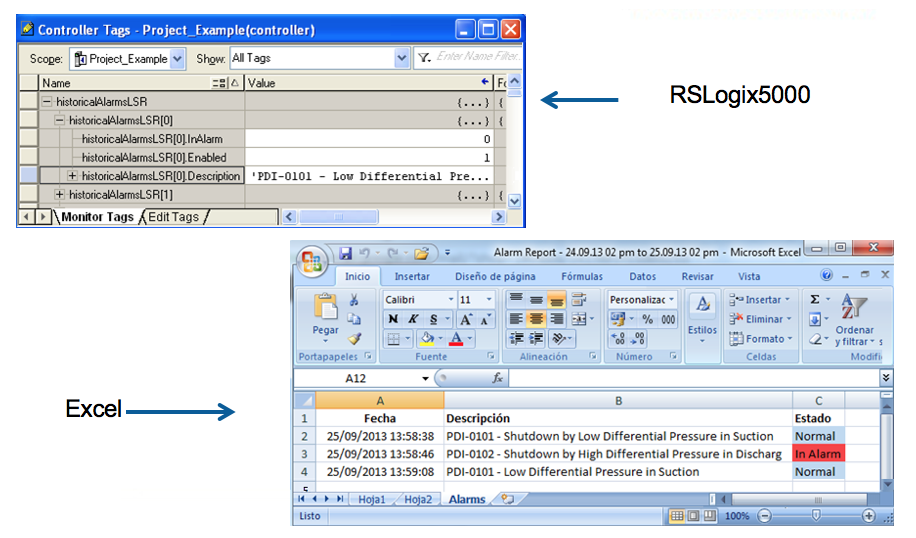Image resolution: width=916 pixels, height=538 pixels.
Task: Open Estilos styles gallery
Action: coord(702,318)
